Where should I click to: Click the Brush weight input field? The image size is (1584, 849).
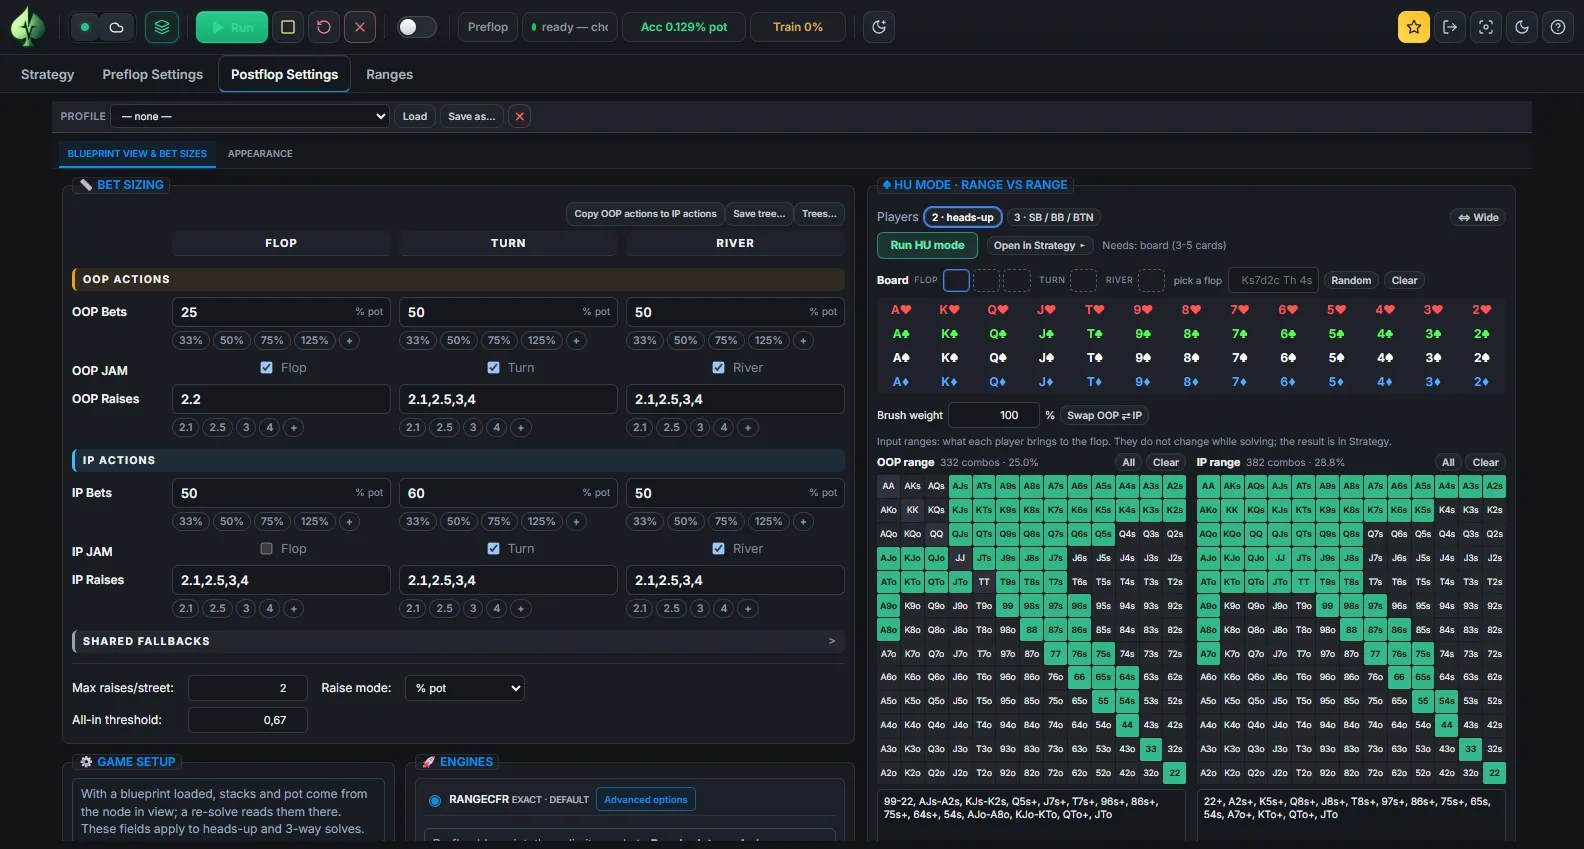994,415
